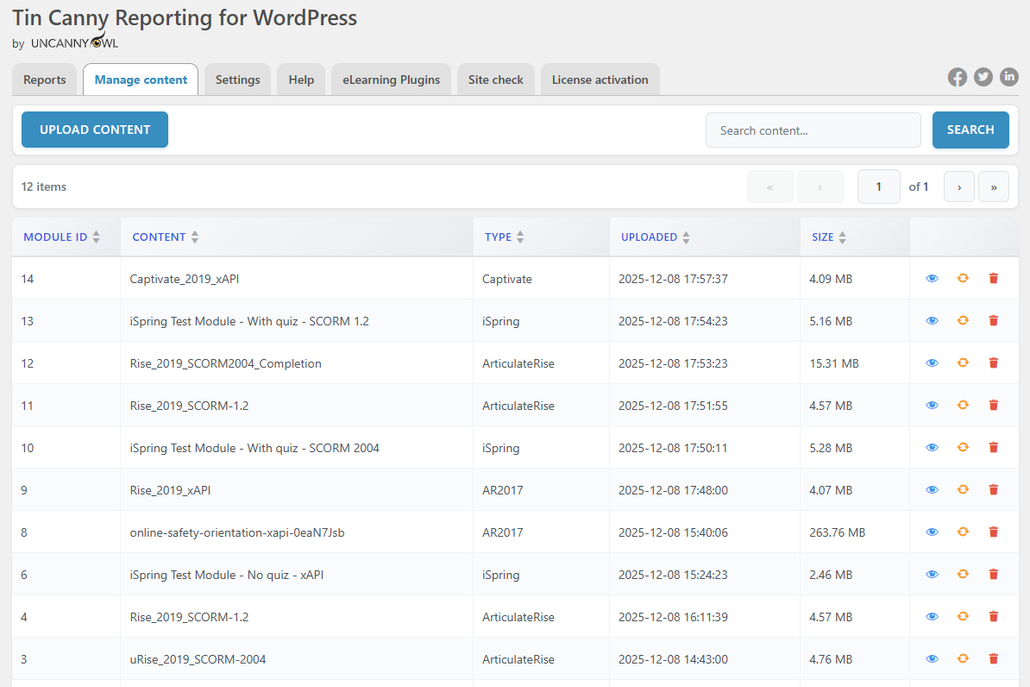Preview module ID 11 Rise_2019_SCORM-1.2

(x=932, y=405)
